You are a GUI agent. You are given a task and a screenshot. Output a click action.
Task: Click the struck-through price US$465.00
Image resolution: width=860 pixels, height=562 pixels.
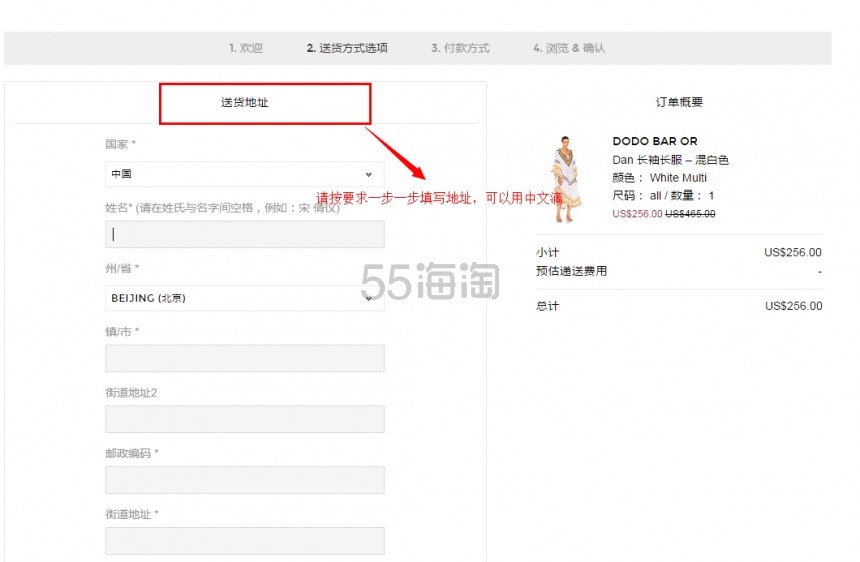[x=690, y=214]
